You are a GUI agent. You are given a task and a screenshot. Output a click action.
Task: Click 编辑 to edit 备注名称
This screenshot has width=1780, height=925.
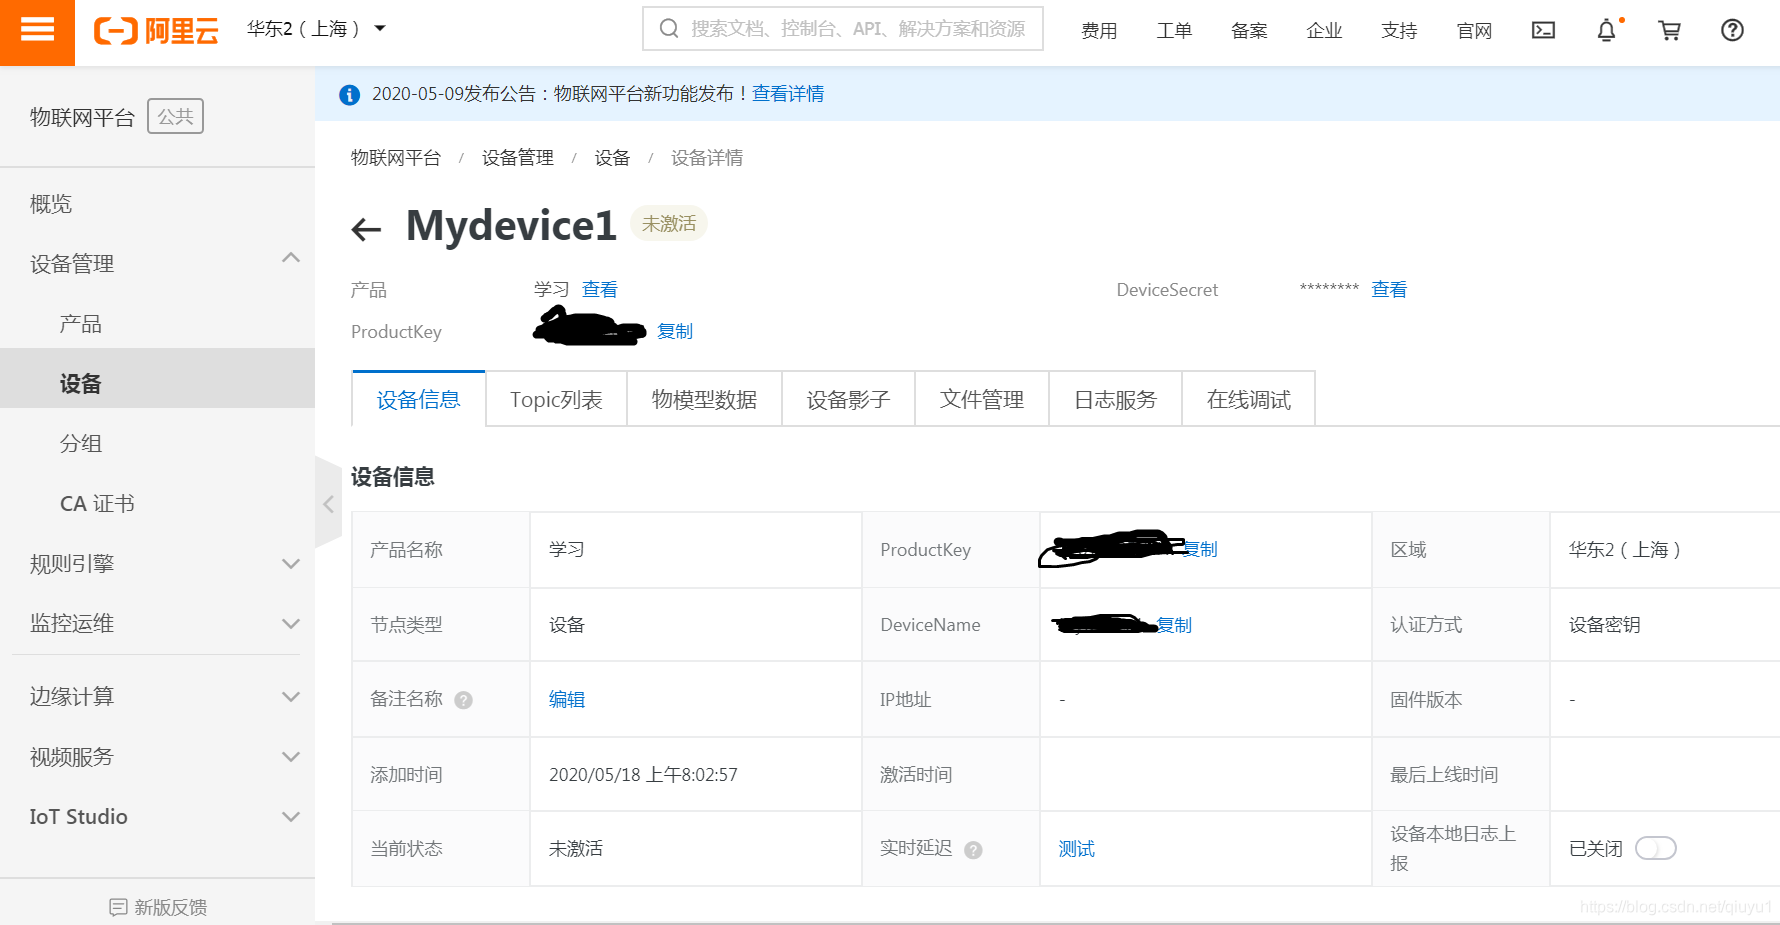567,700
